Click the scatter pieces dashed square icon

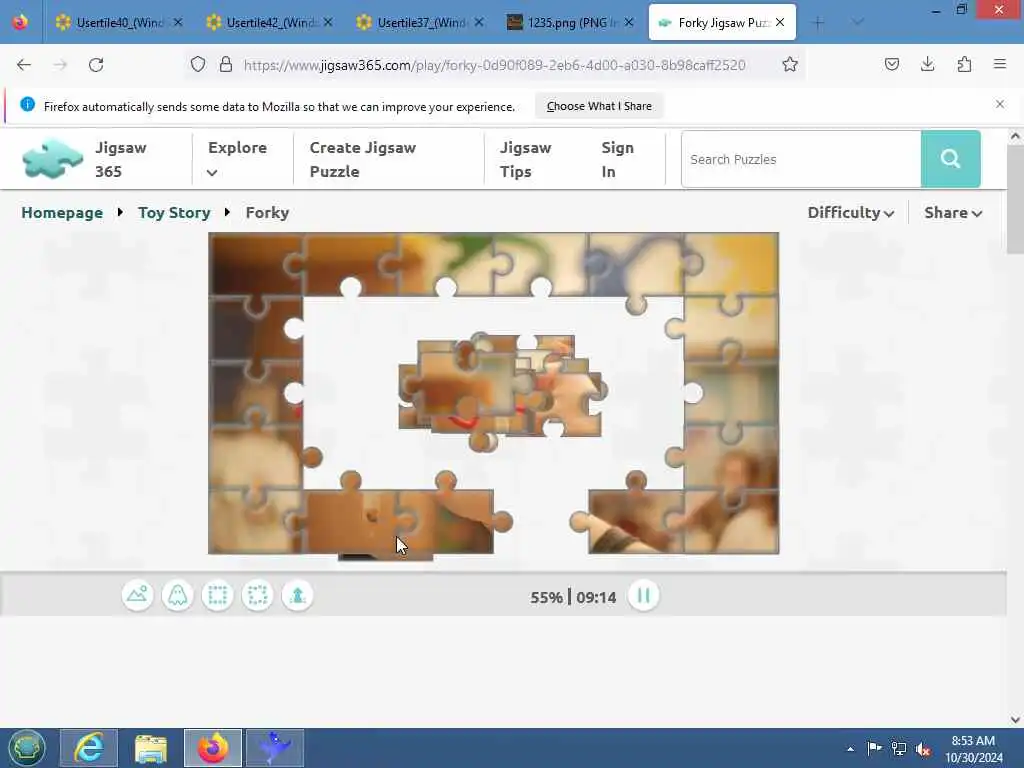pos(257,596)
